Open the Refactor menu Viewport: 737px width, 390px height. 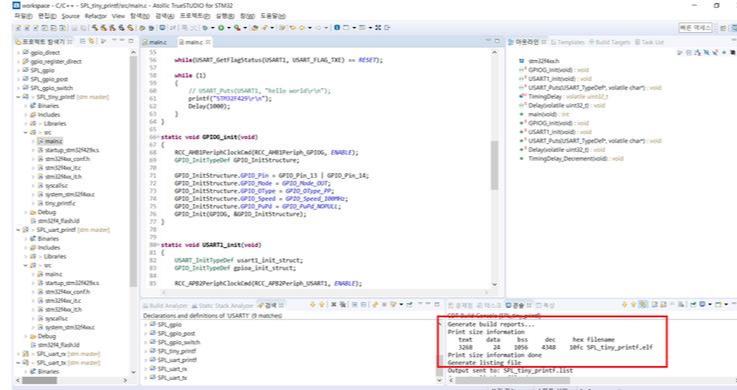tap(96, 16)
